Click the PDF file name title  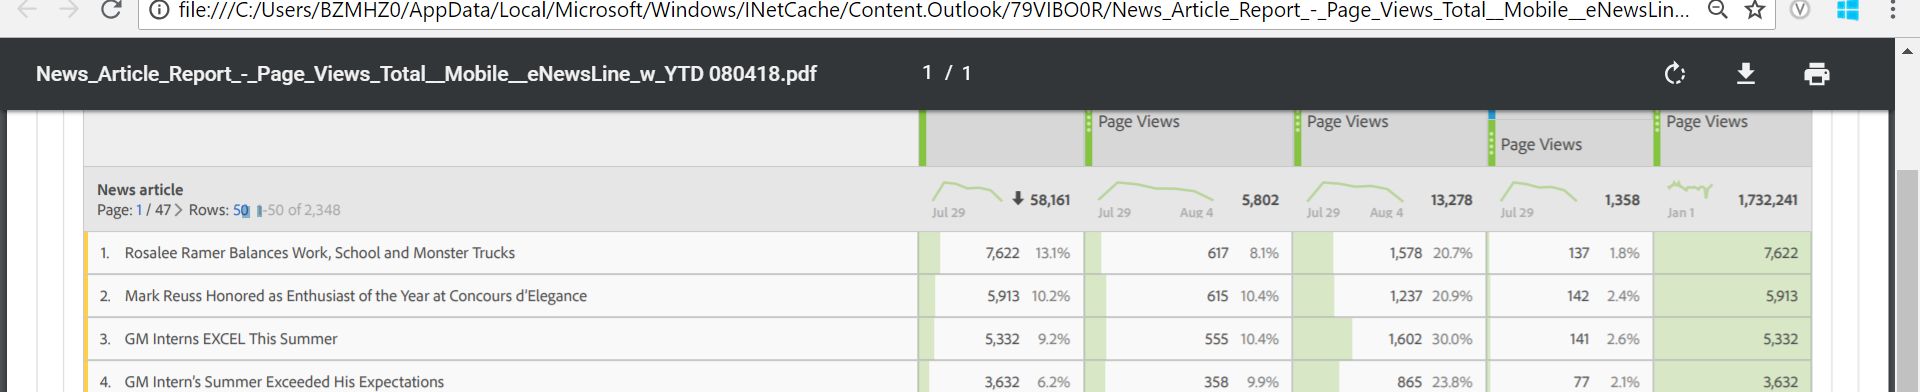426,74
